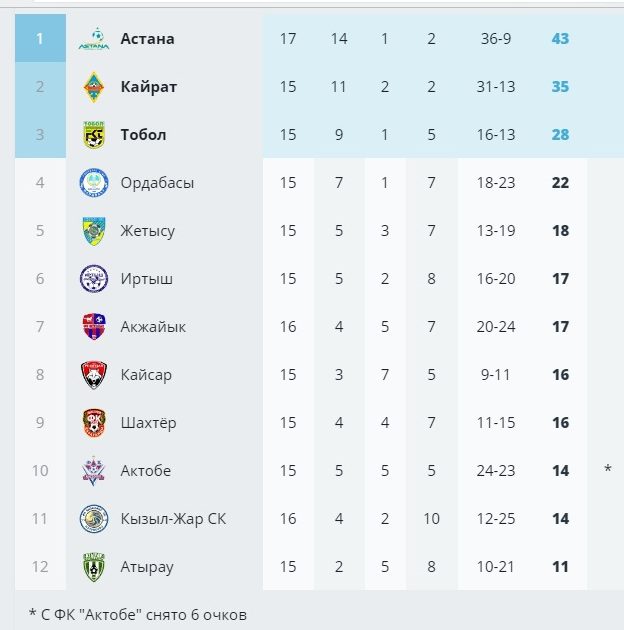The image size is (624, 630).
Task: Select the Кайсар club crest
Action: coord(94,375)
